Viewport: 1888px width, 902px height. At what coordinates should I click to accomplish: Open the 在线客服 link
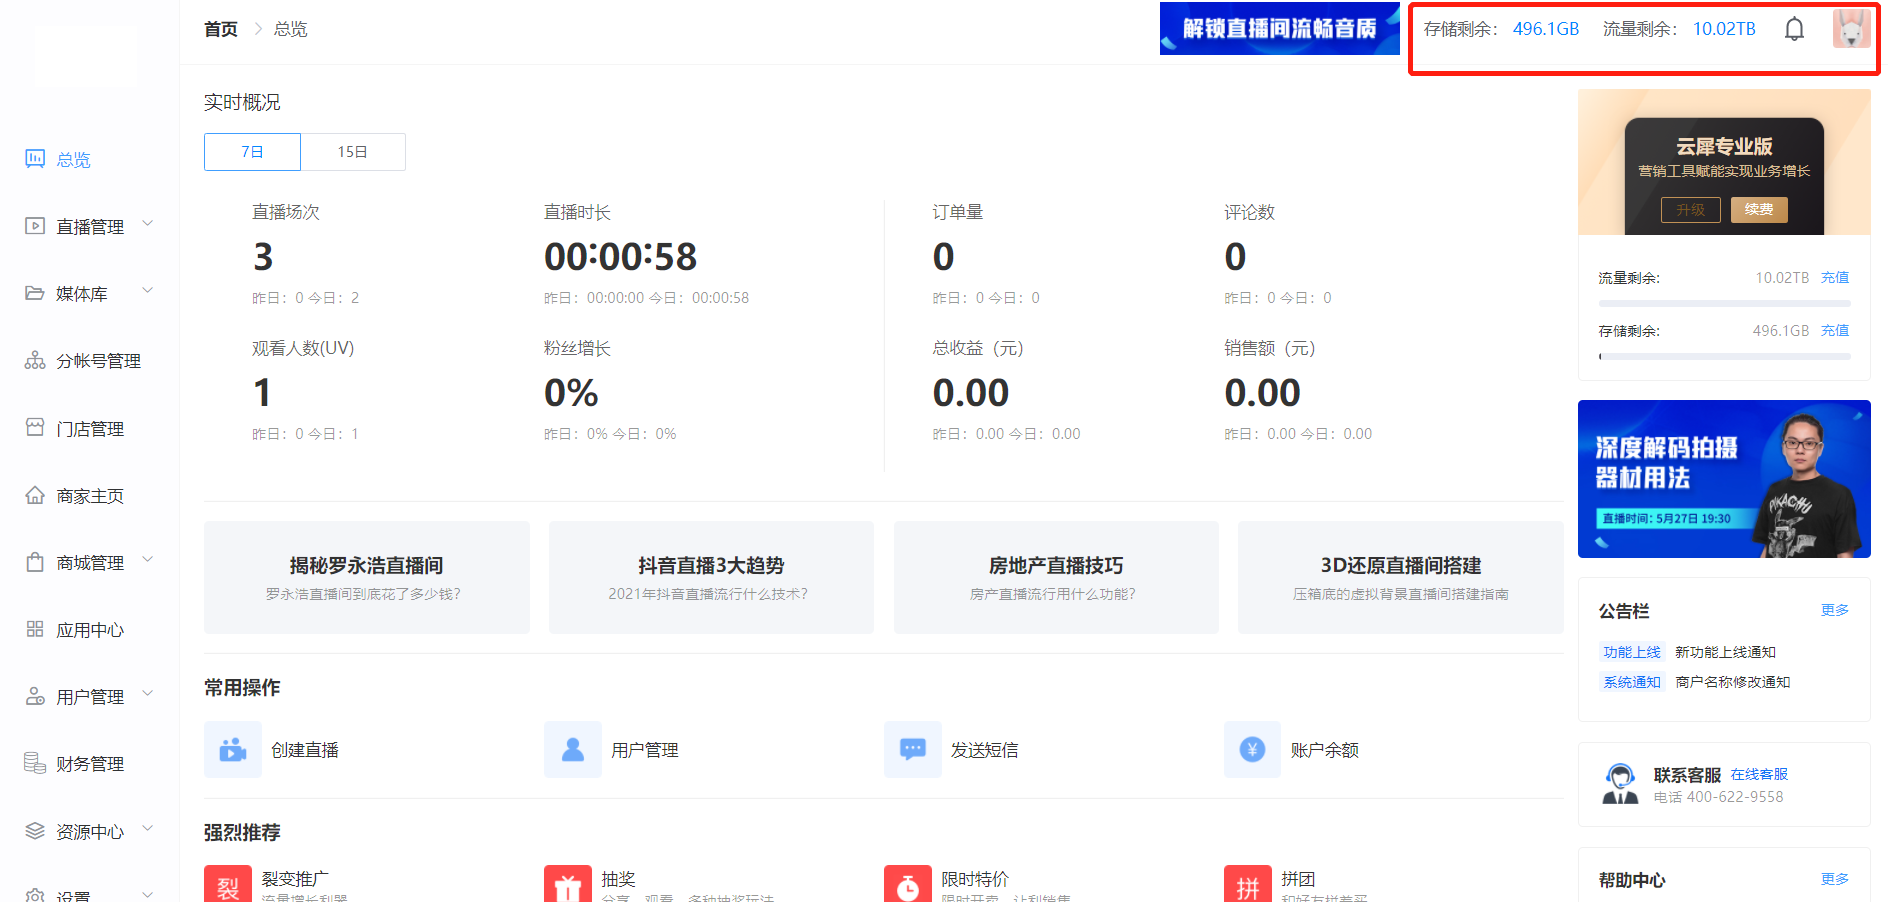pos(1759,774)
